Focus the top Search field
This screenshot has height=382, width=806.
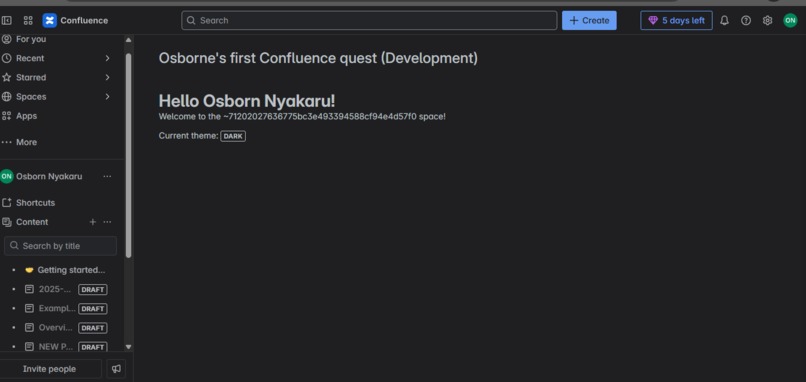(x=369, y=21)
